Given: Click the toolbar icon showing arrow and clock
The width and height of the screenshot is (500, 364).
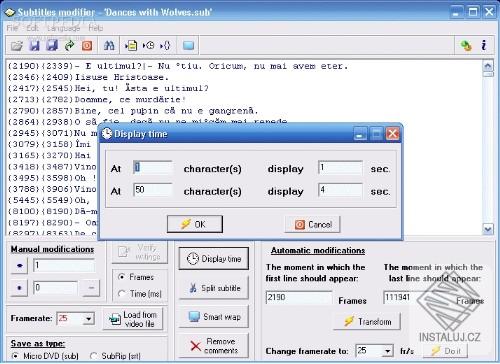Looking at the screenshot, I should (x=148, y=45).
